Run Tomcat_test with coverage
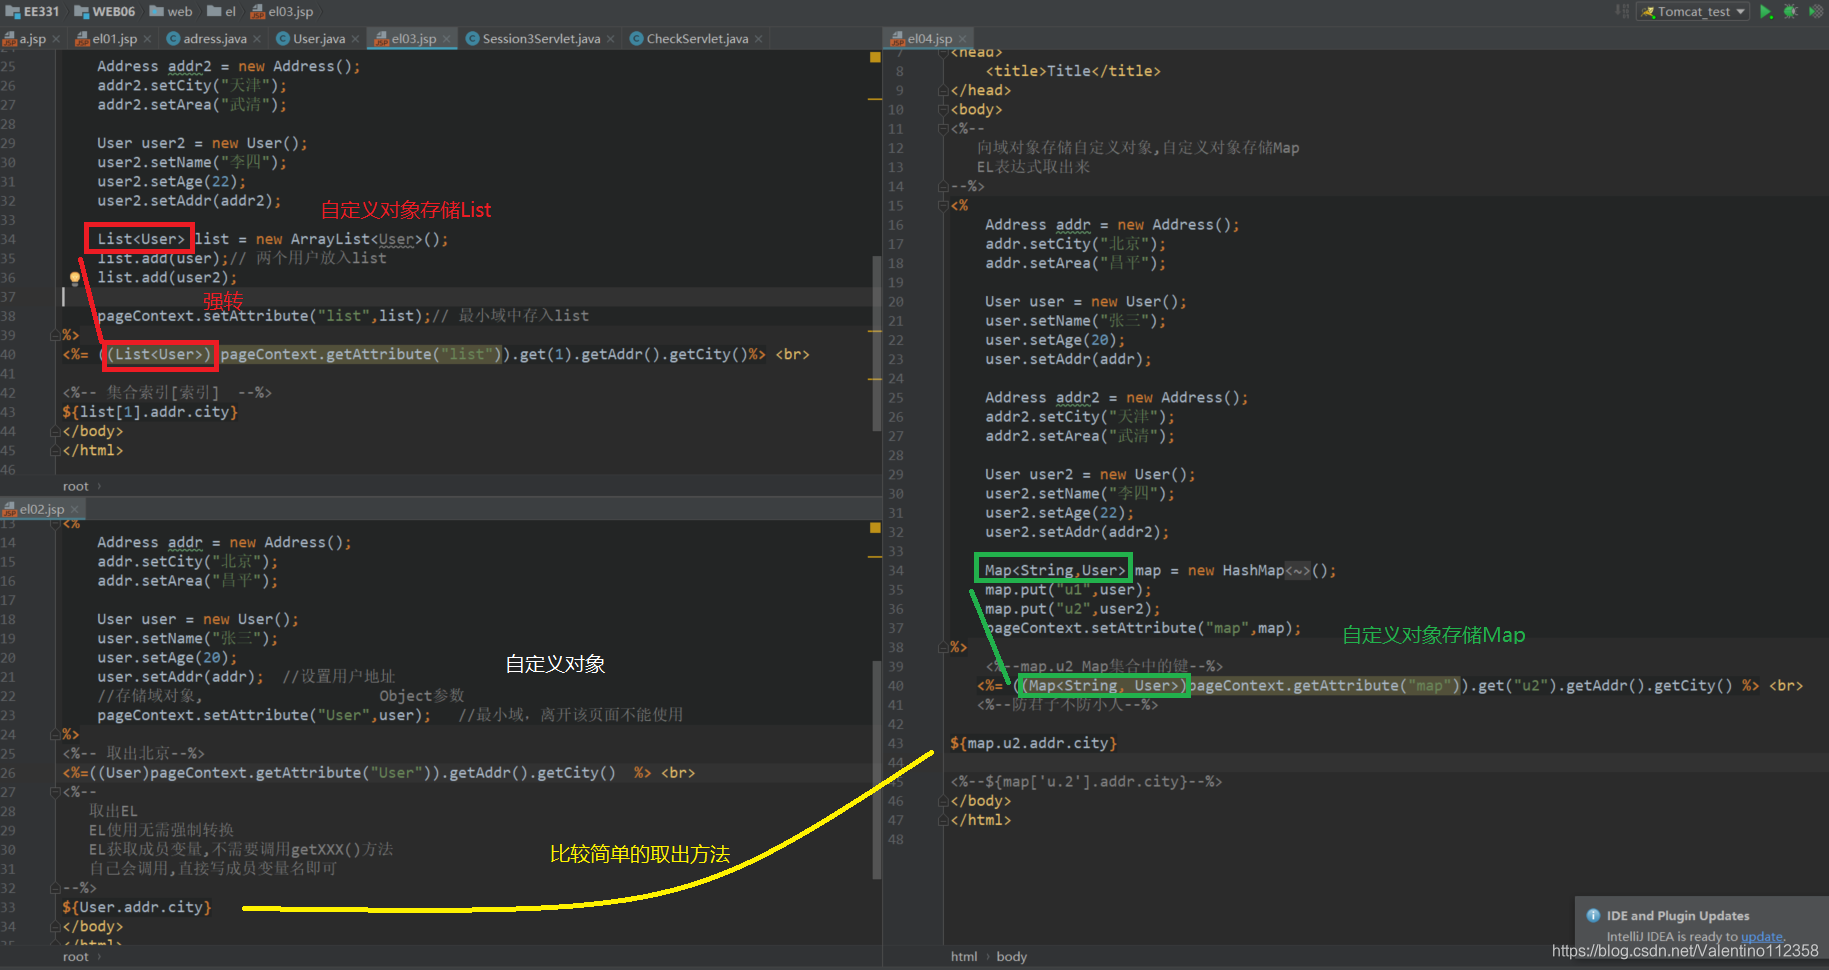1829x970 pixels. click(1815, 11)
